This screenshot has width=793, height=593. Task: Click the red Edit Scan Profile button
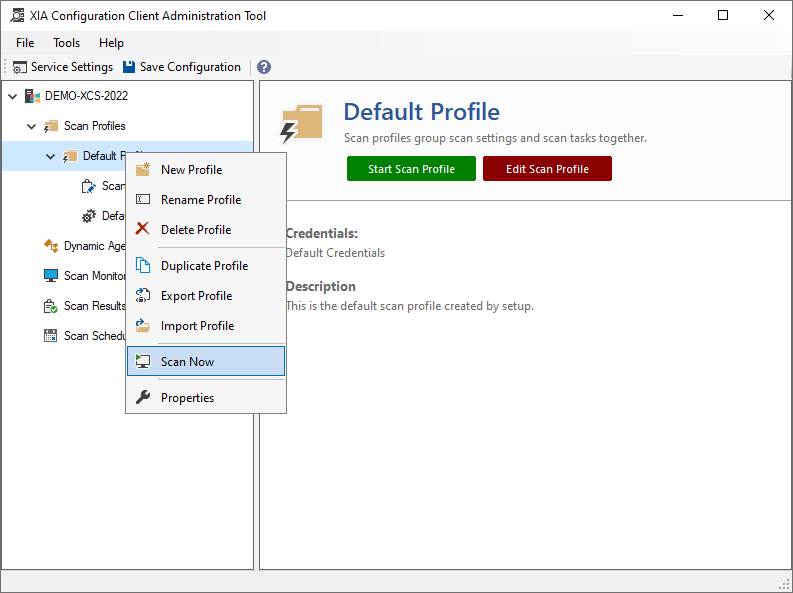point(547,168)
